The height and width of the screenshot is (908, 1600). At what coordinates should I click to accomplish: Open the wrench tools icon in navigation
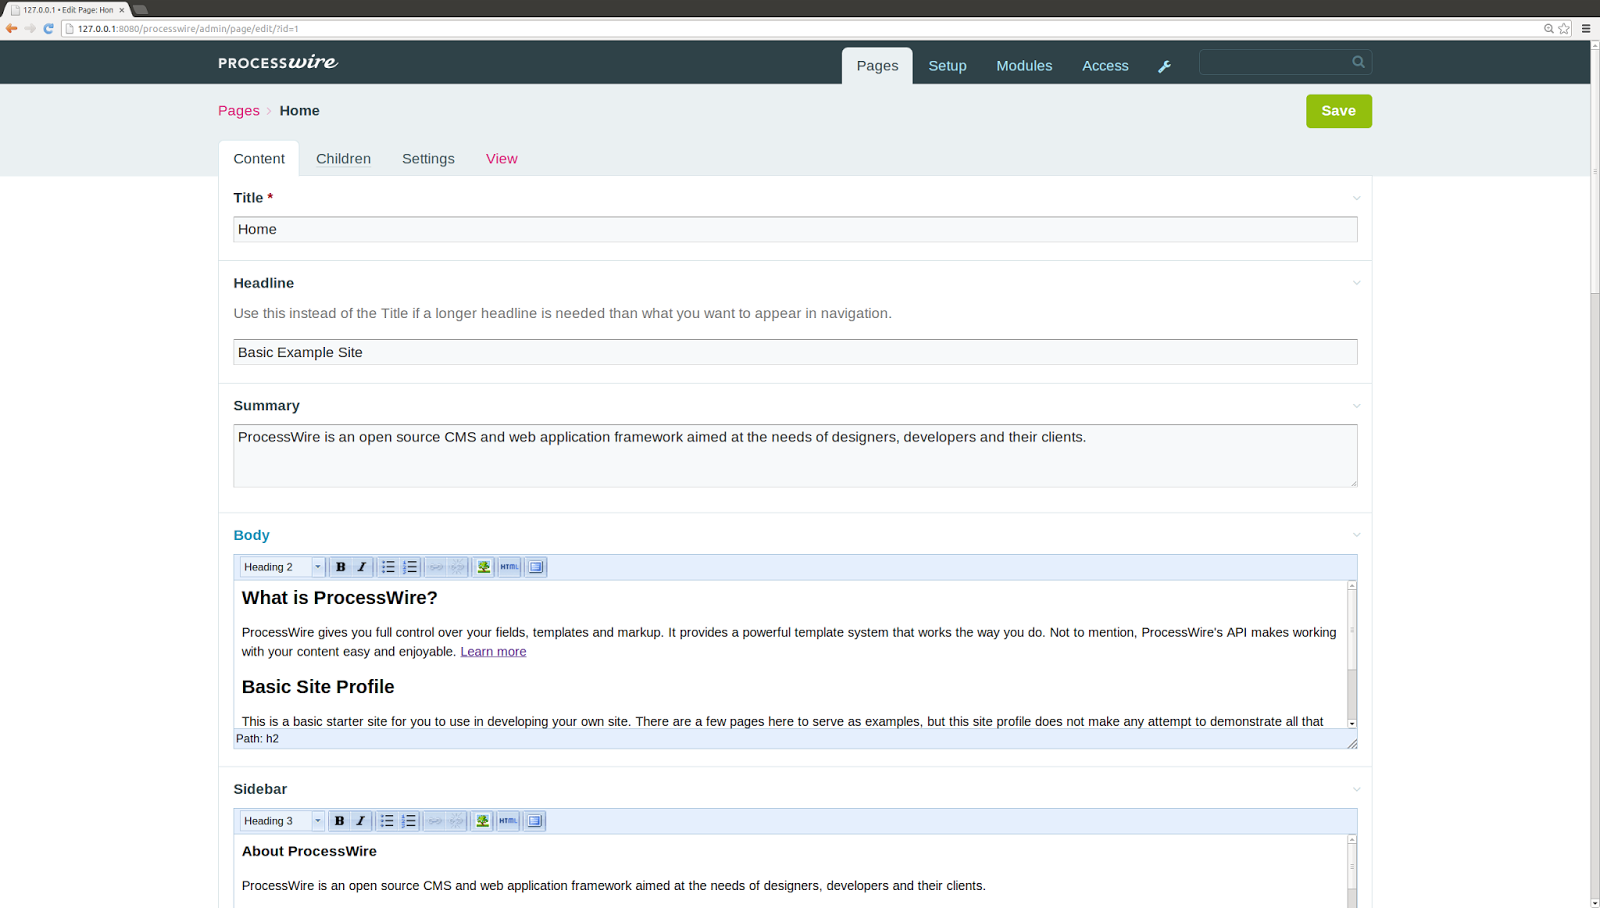coord(1164,66)
